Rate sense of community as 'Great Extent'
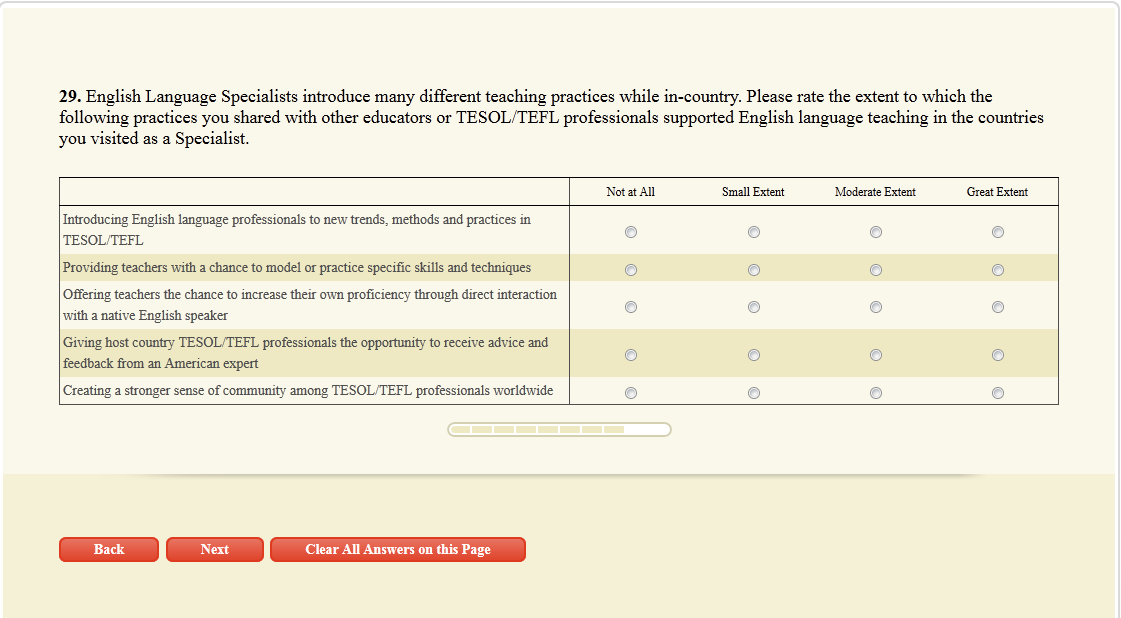This screenshot has height=618, width=1121. coord(998,393)
